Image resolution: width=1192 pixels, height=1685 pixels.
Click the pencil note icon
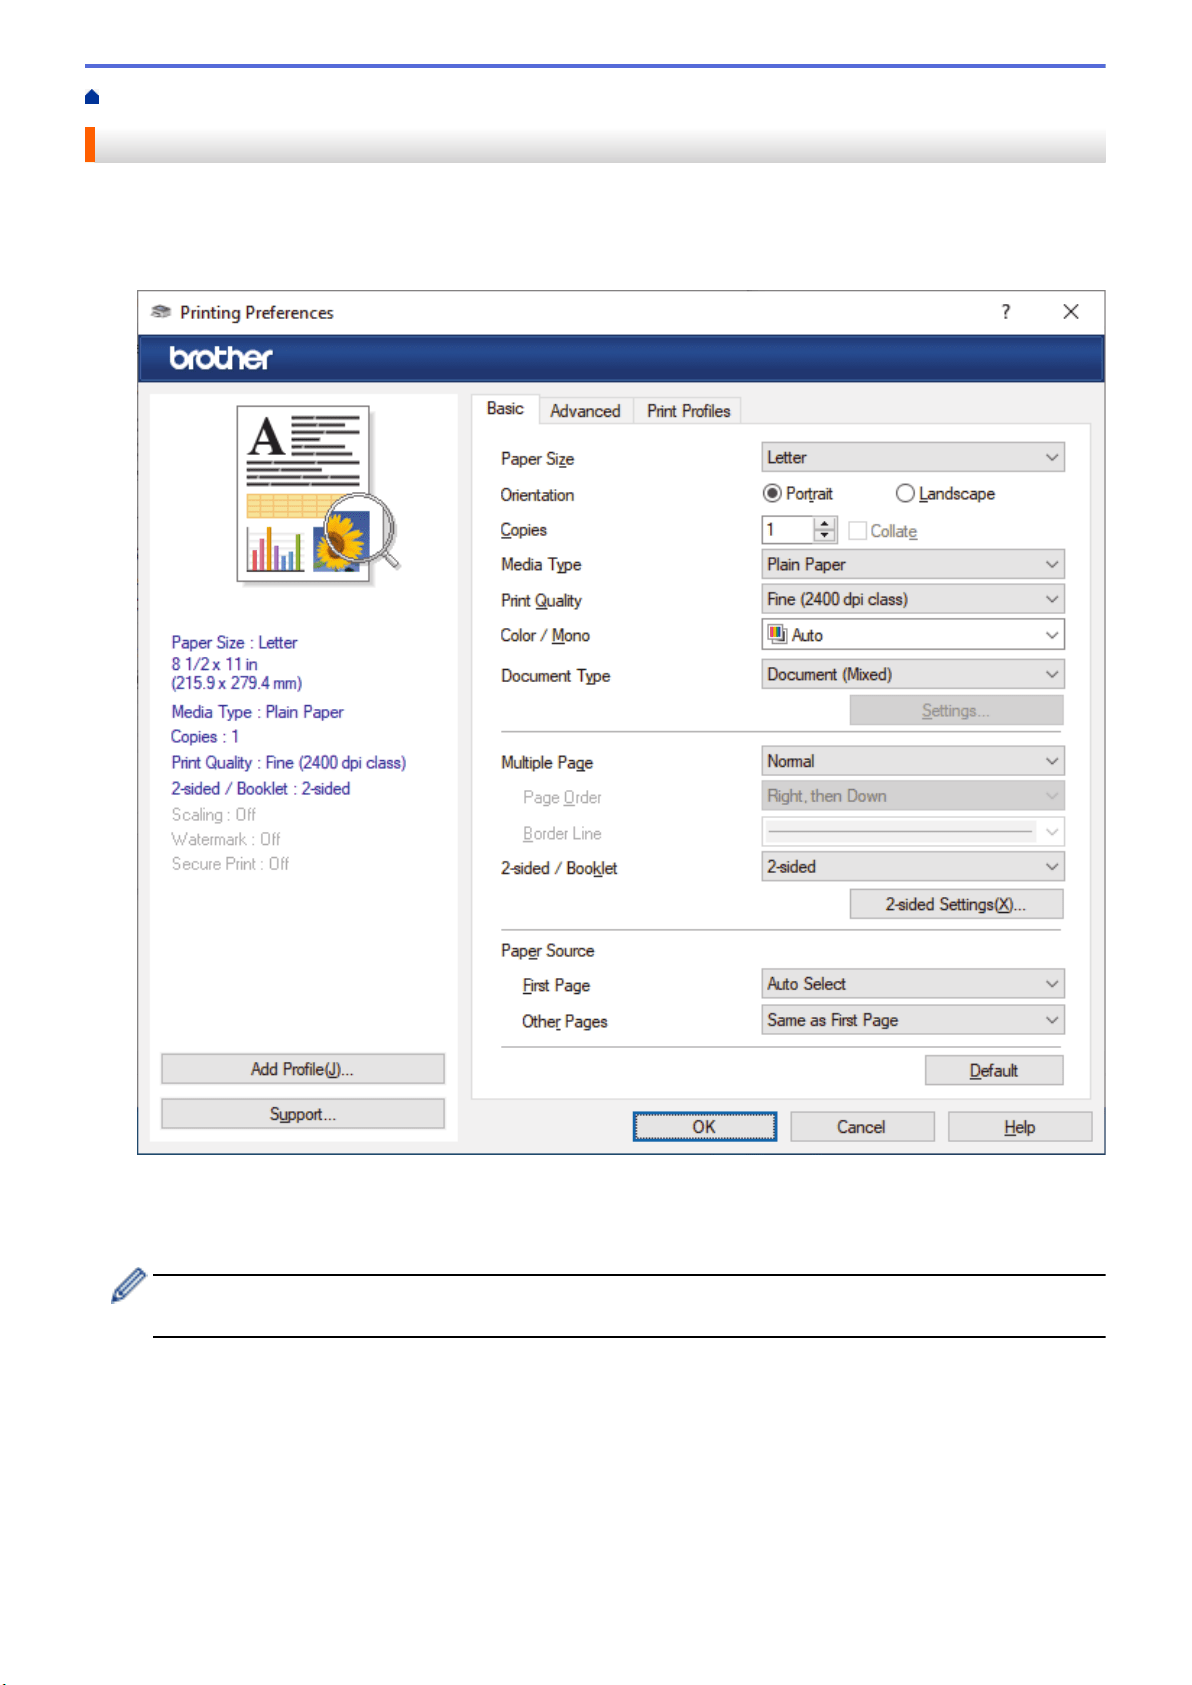point(128,1286)
